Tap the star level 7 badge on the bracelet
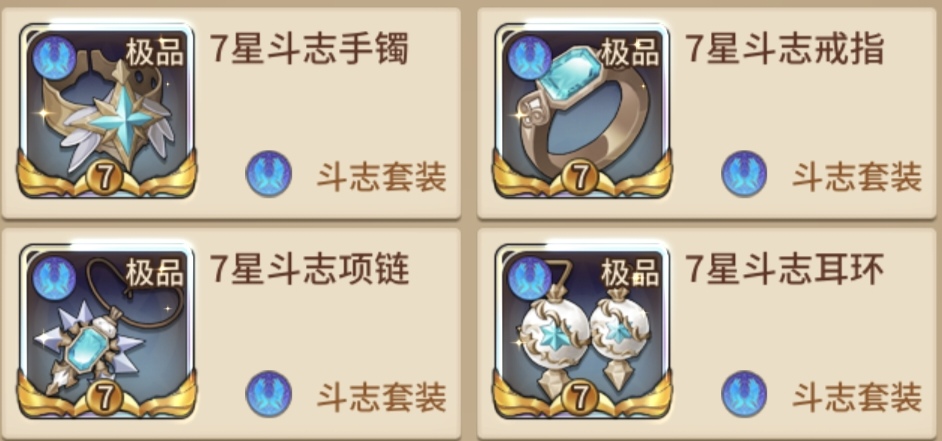The height and width of the screenshot is (441, 942). point(105,178)
